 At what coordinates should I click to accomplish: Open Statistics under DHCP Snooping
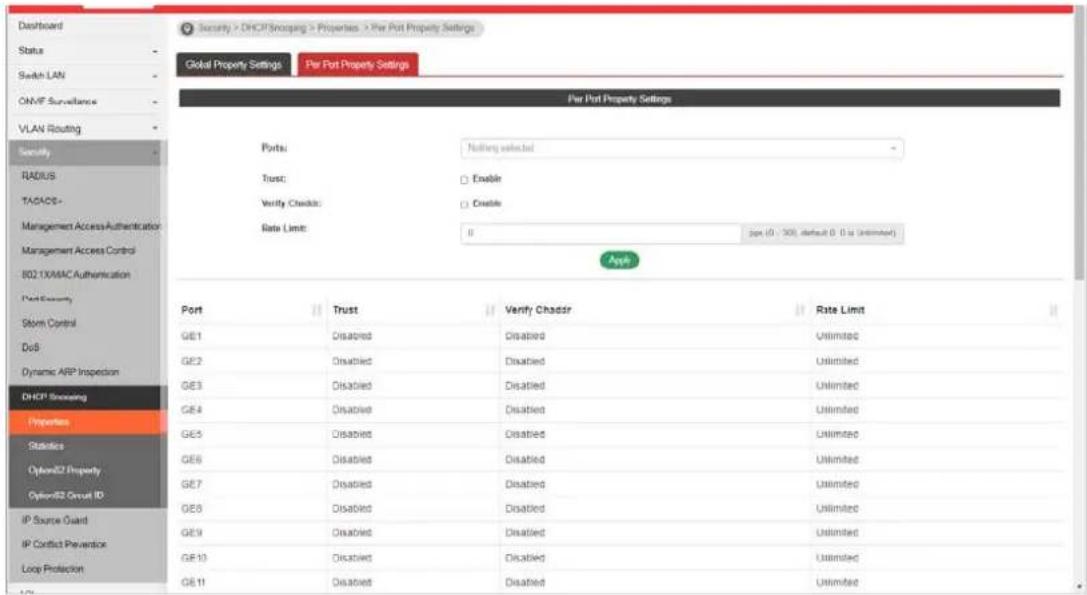click(x=46, y=446)
